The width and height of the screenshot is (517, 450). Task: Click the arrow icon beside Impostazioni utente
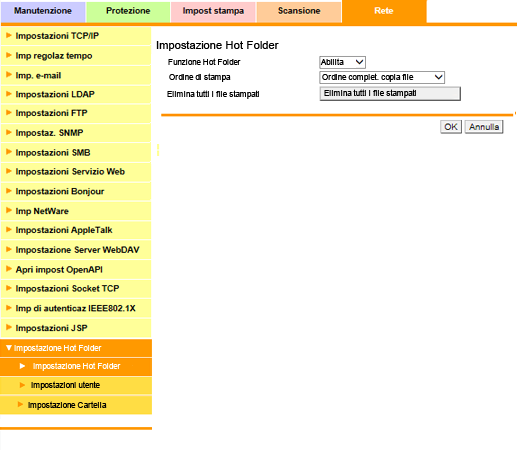[22, 385]
